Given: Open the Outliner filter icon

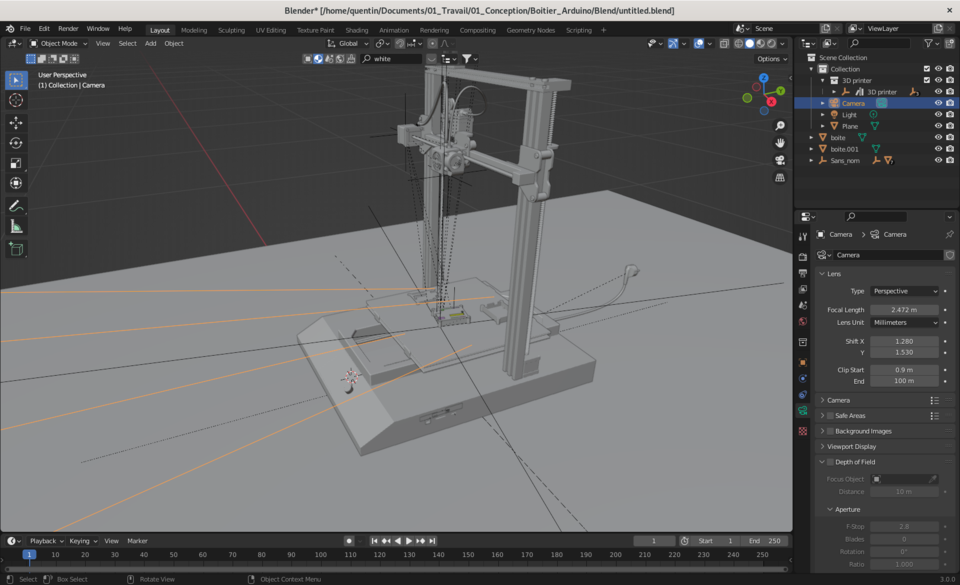Looking at the screenshot, I should click(930, 45).
